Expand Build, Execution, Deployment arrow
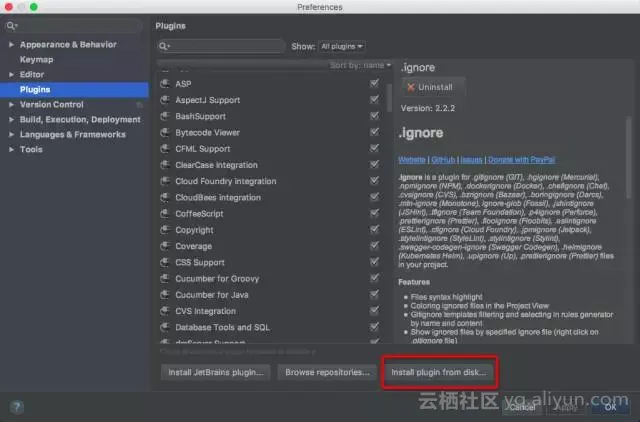This screenshot has width=640, height=422. (x=11, y=120)
